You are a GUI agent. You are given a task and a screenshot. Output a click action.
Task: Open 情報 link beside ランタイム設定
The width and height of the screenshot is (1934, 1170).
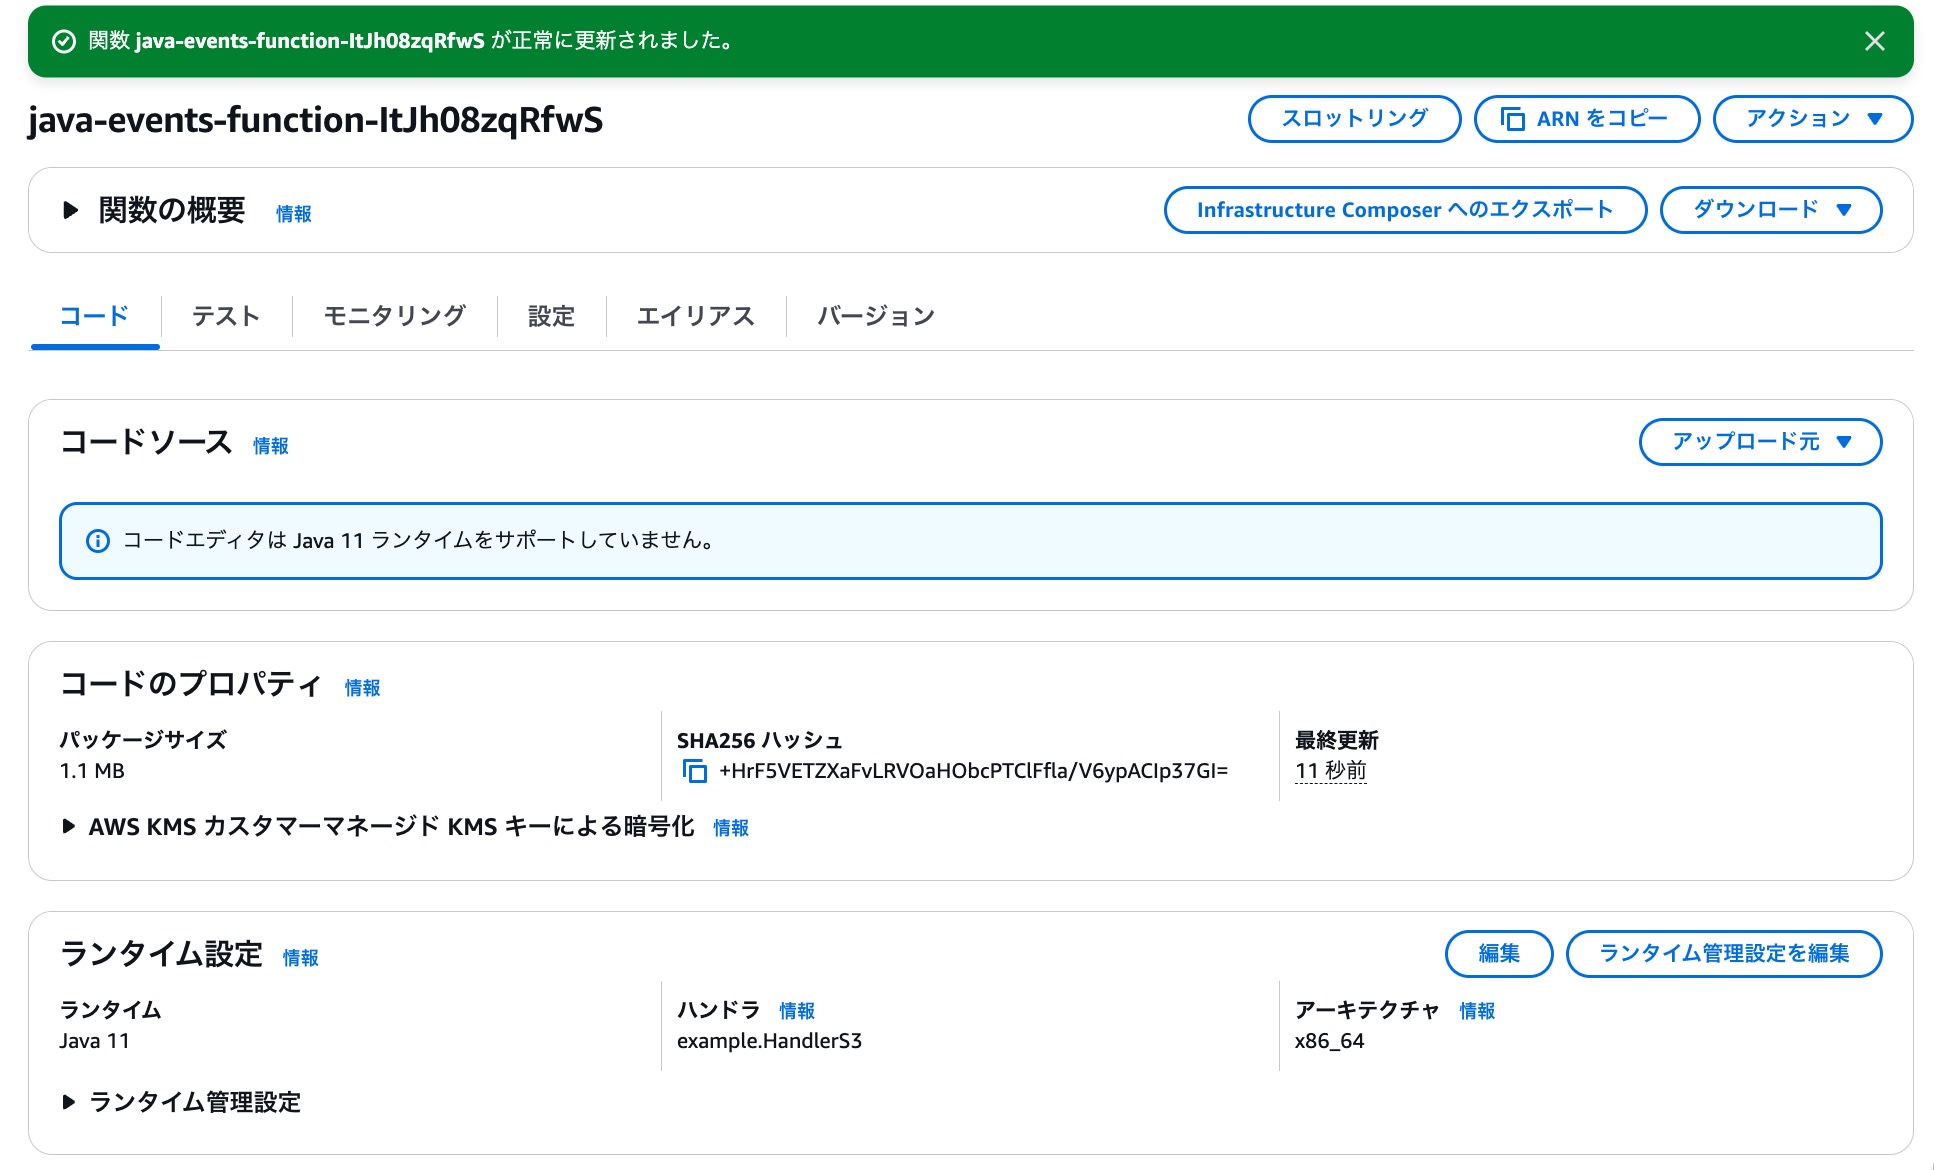[301, 958]
